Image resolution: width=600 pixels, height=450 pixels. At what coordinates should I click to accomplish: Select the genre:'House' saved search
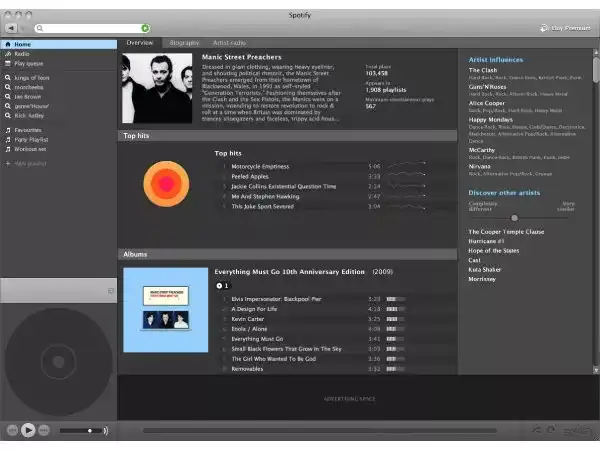coord(31,106)
